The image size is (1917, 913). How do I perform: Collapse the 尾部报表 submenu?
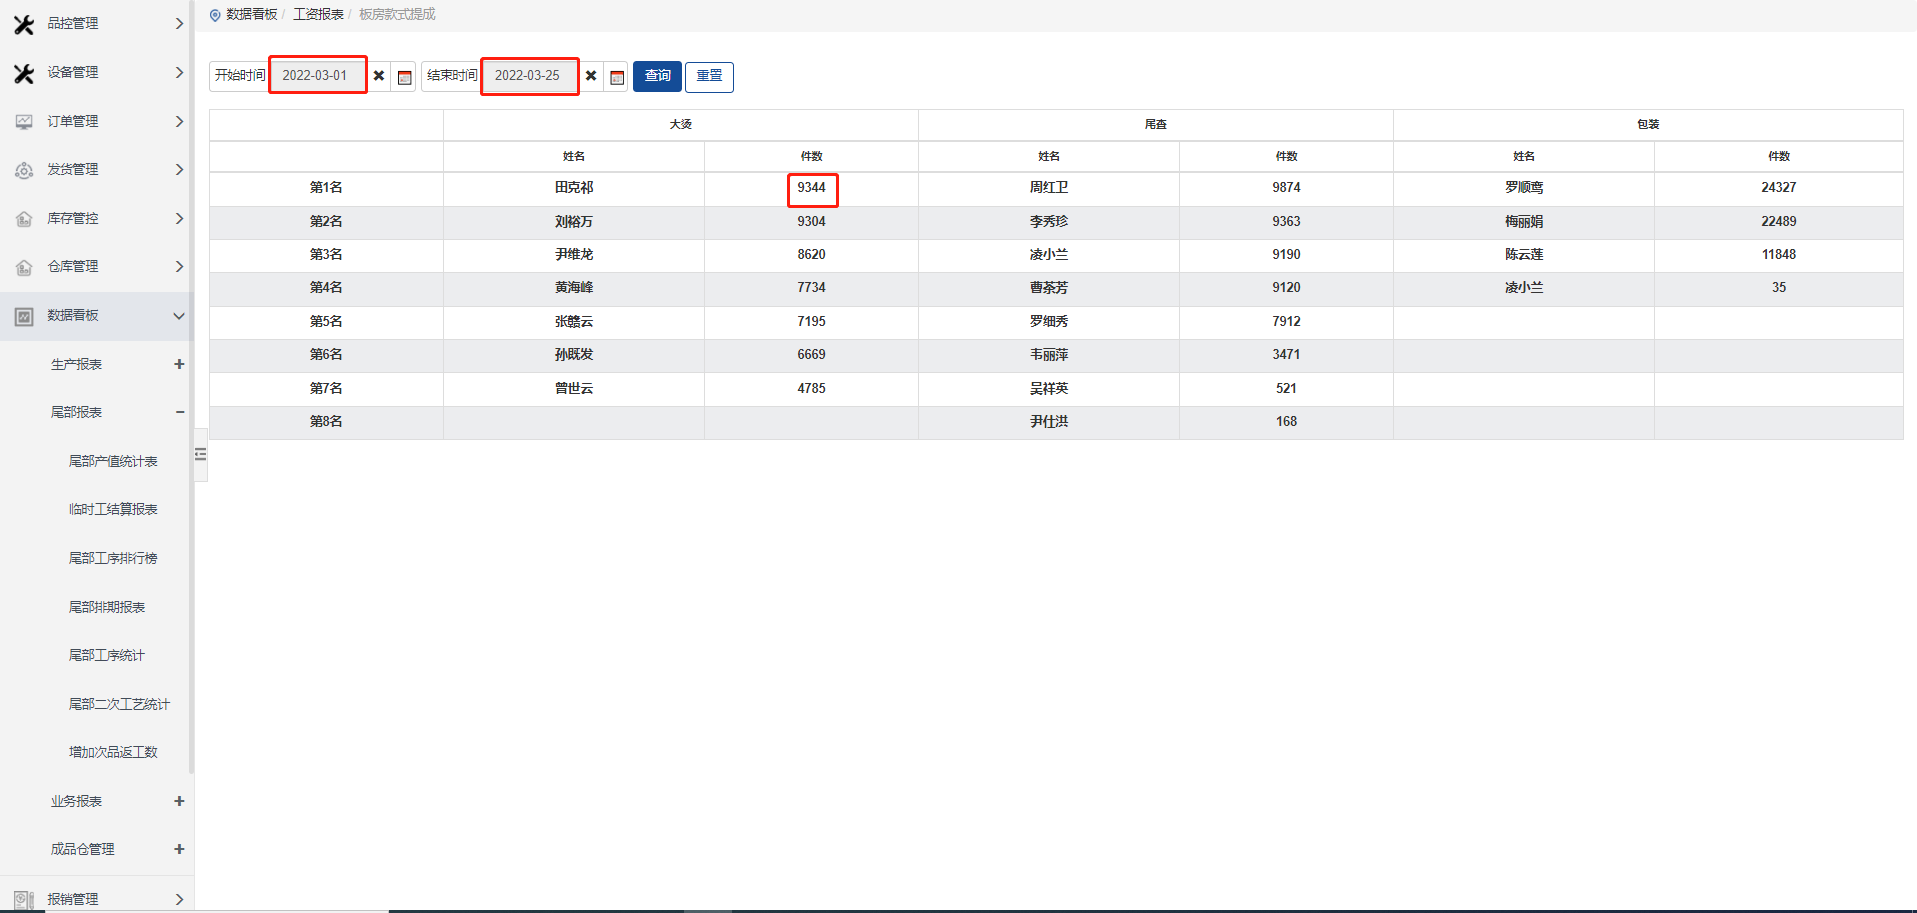179,412
